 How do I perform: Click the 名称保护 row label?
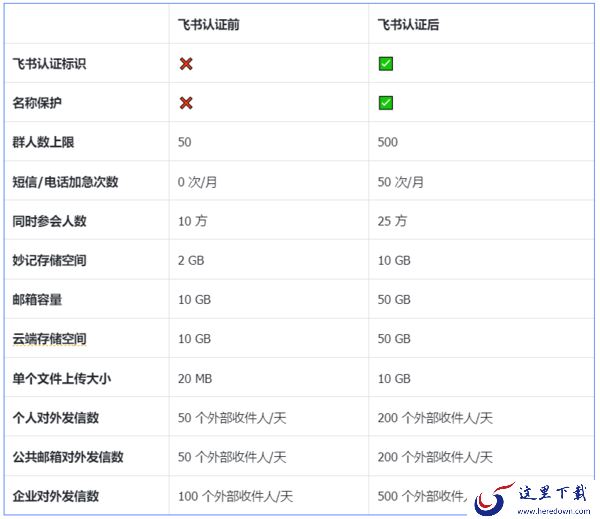[37, 103]
